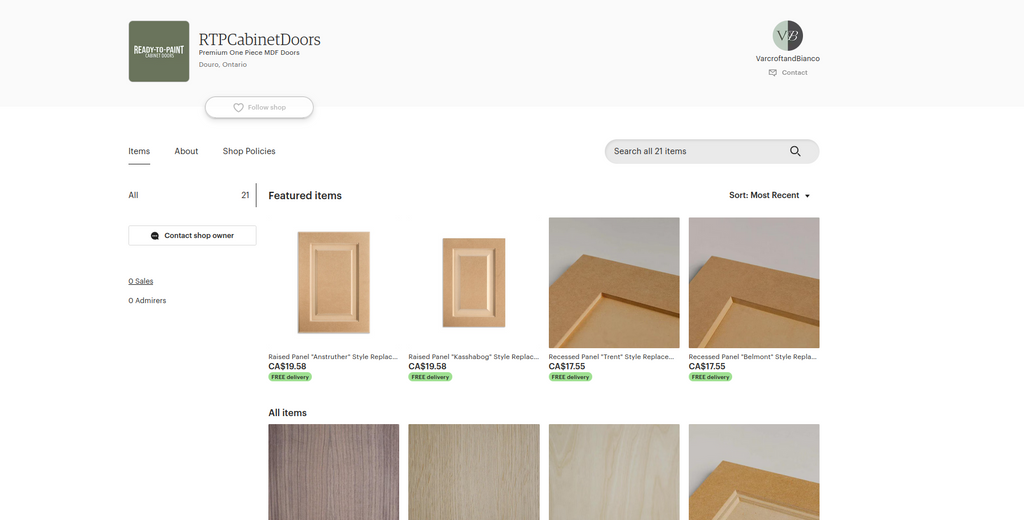Click the All items heading
This screenshot has height=520, width=1024.
tap(287, 413)
